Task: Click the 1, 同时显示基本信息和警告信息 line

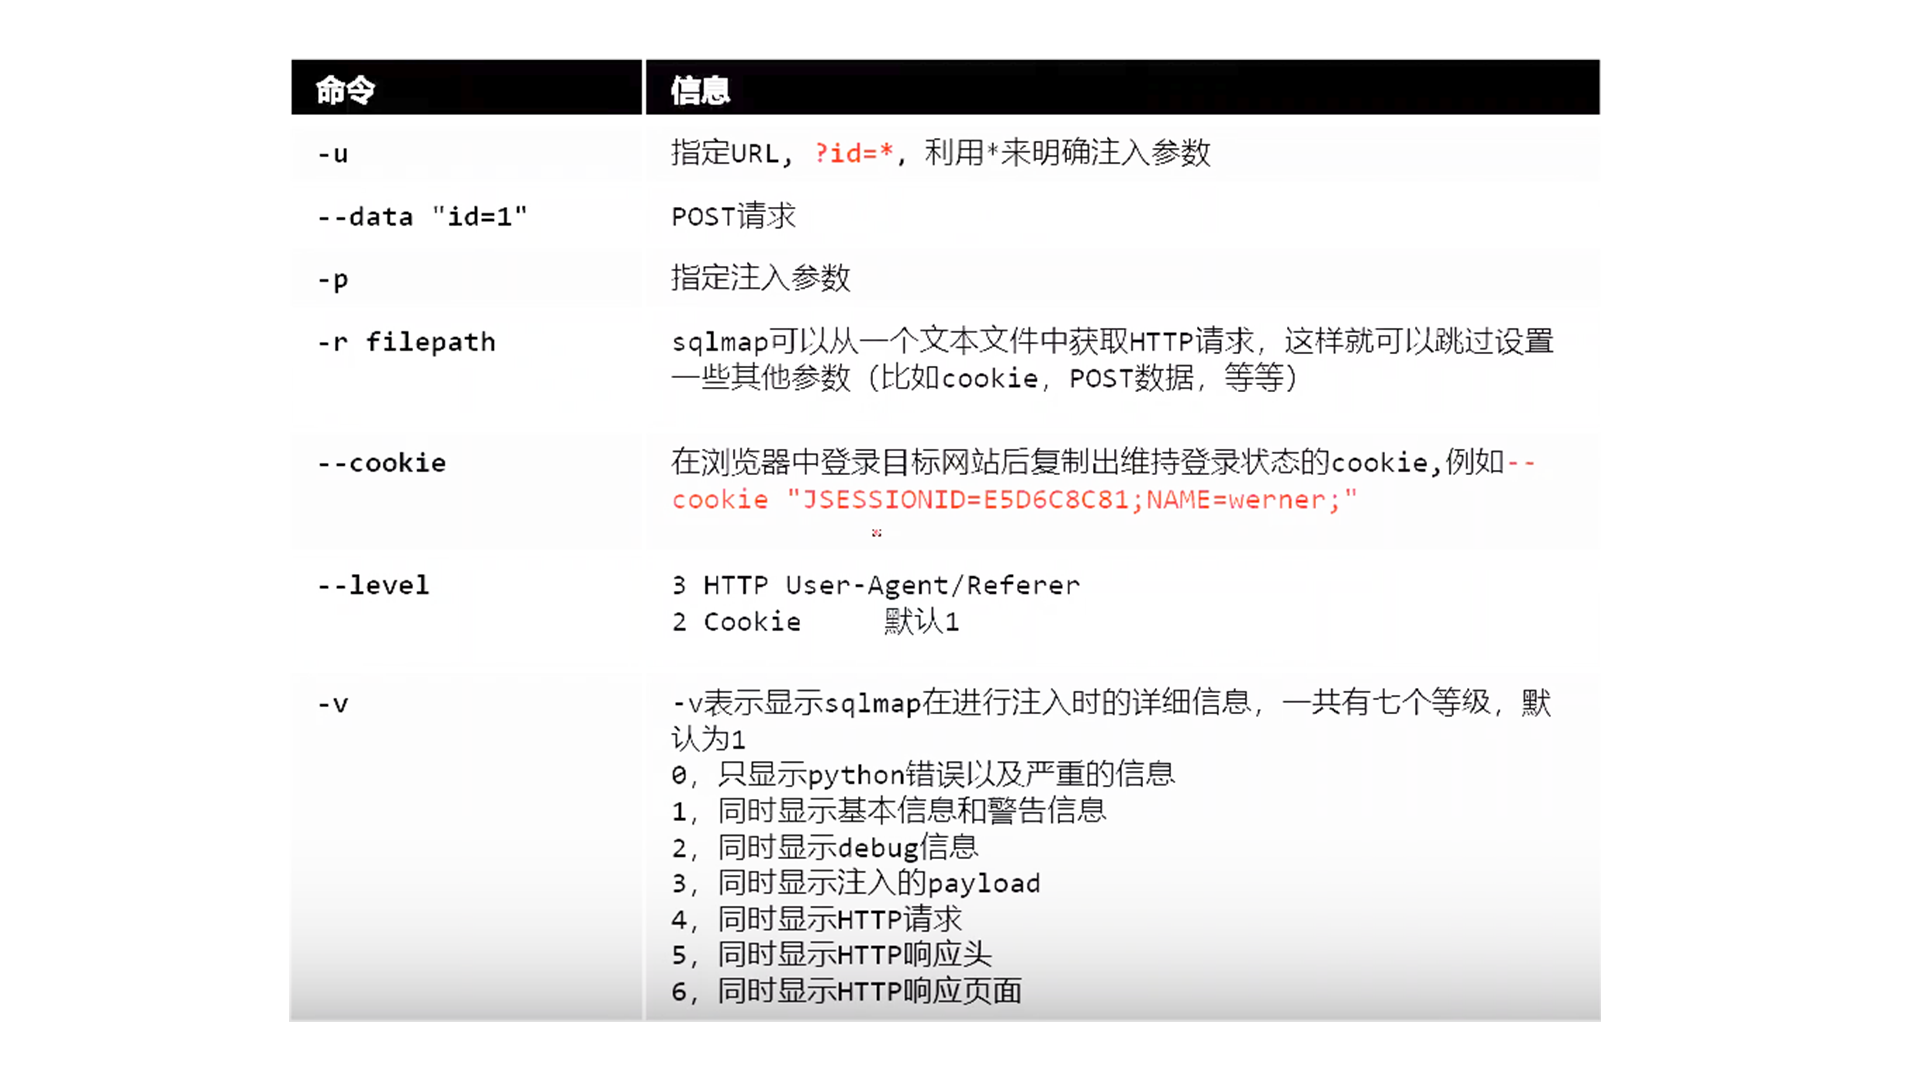Action: [889, 811]
